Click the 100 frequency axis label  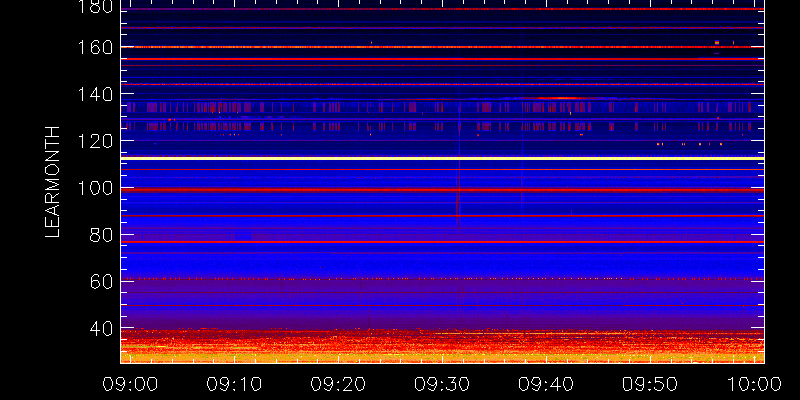pyautogui.click(x=95, y=188)
